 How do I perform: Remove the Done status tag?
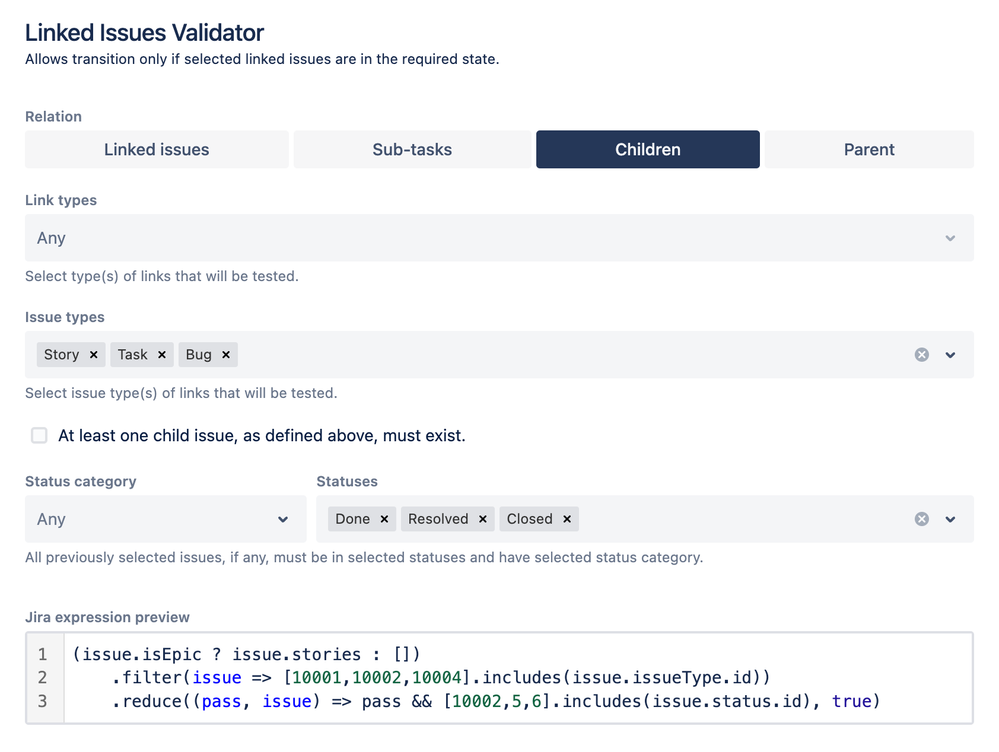coord(384,519)
